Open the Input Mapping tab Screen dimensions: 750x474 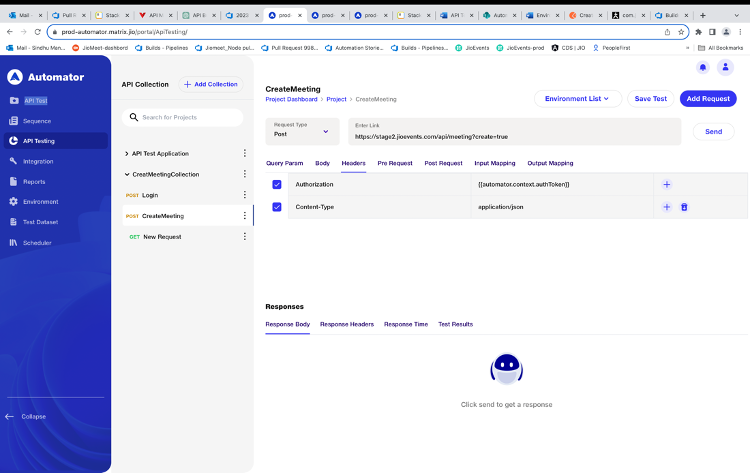495,163
